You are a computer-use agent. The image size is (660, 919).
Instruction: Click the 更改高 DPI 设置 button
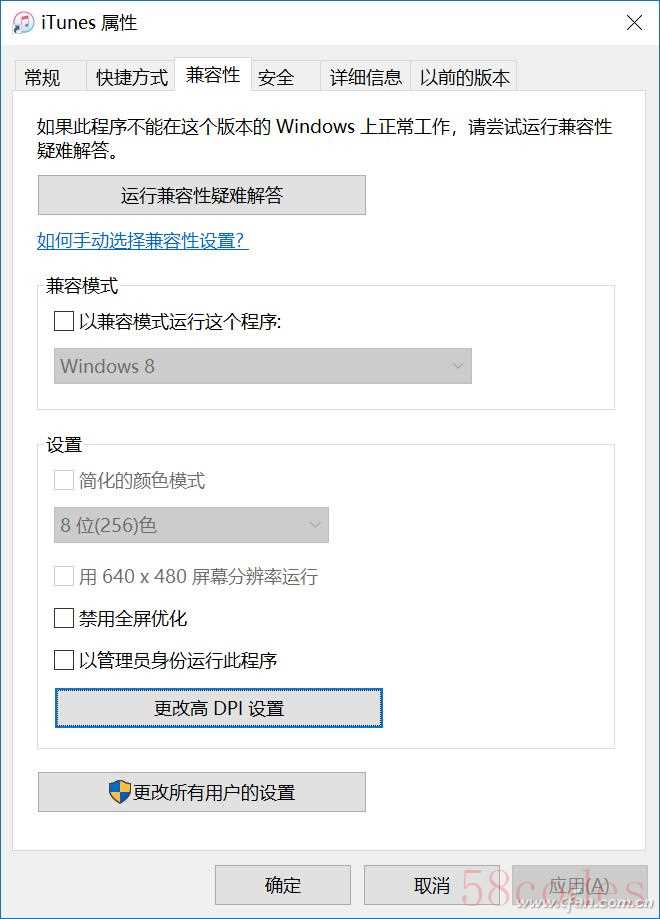pyautogui.click(x=219, y=708)
